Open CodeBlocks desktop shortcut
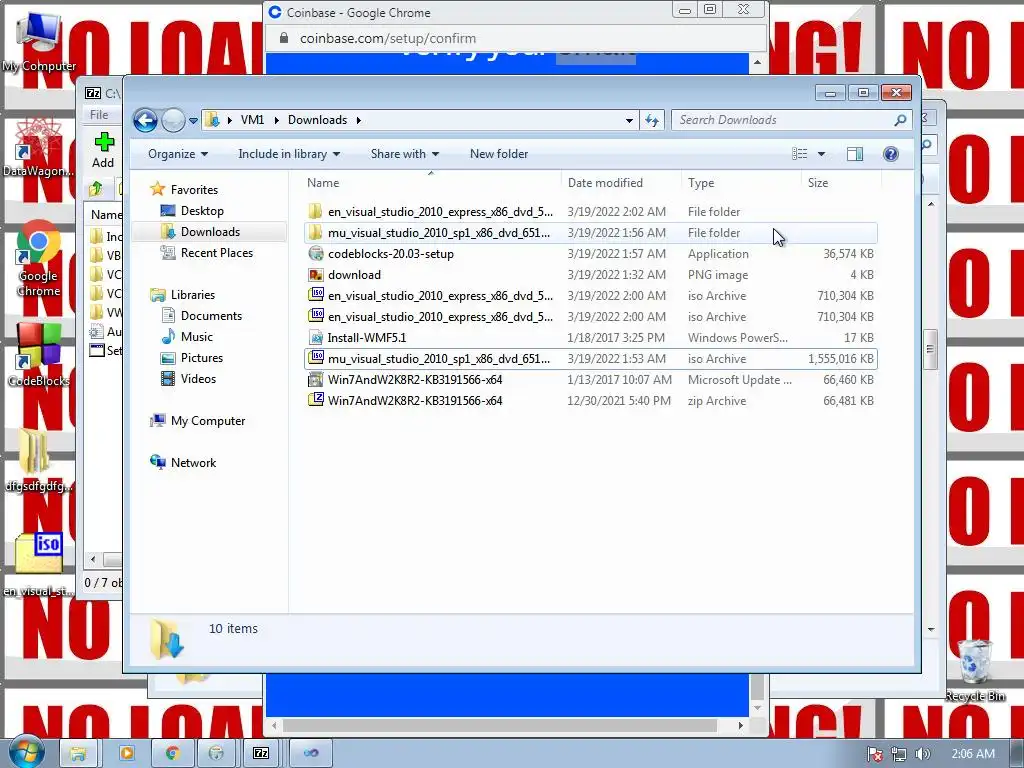 [x=39, y=355]
